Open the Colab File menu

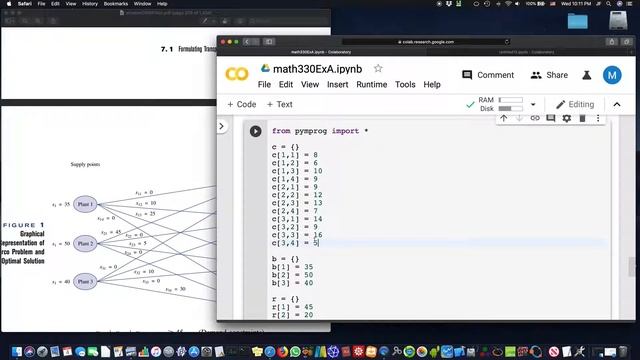[264, 84]
